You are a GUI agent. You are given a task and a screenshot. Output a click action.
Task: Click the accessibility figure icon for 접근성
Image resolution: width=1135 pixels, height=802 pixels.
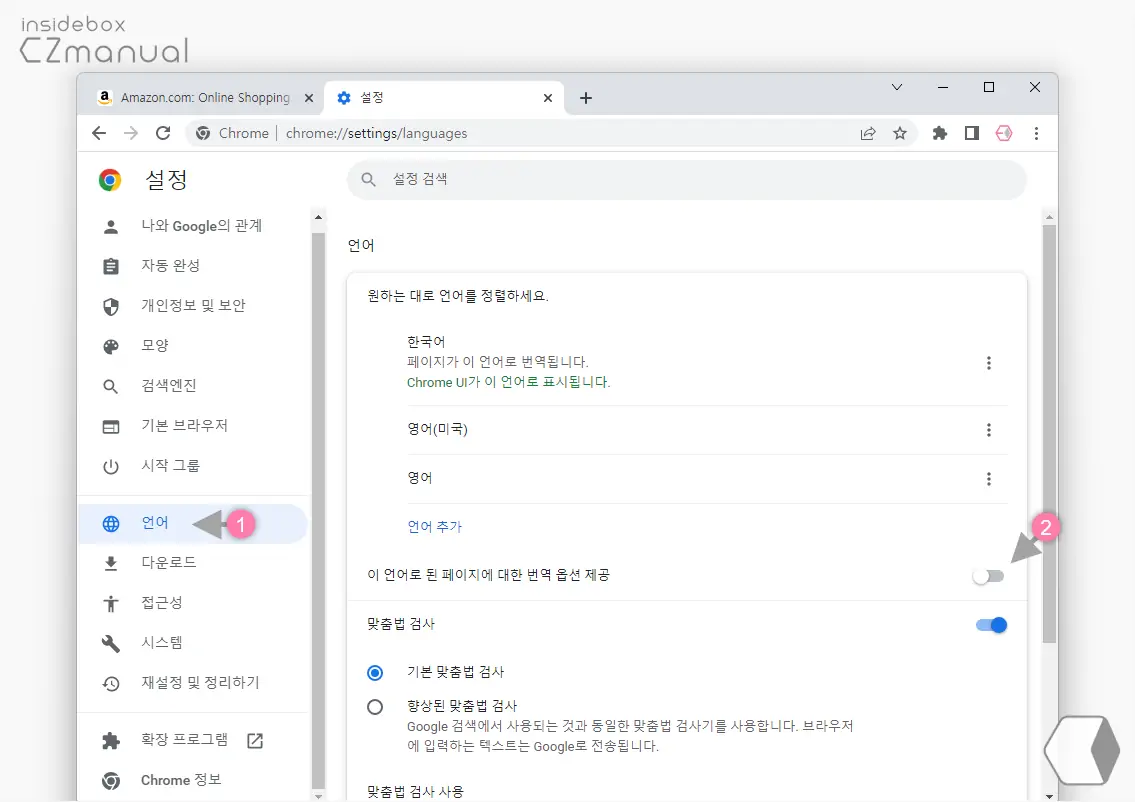tap(111, 604)
